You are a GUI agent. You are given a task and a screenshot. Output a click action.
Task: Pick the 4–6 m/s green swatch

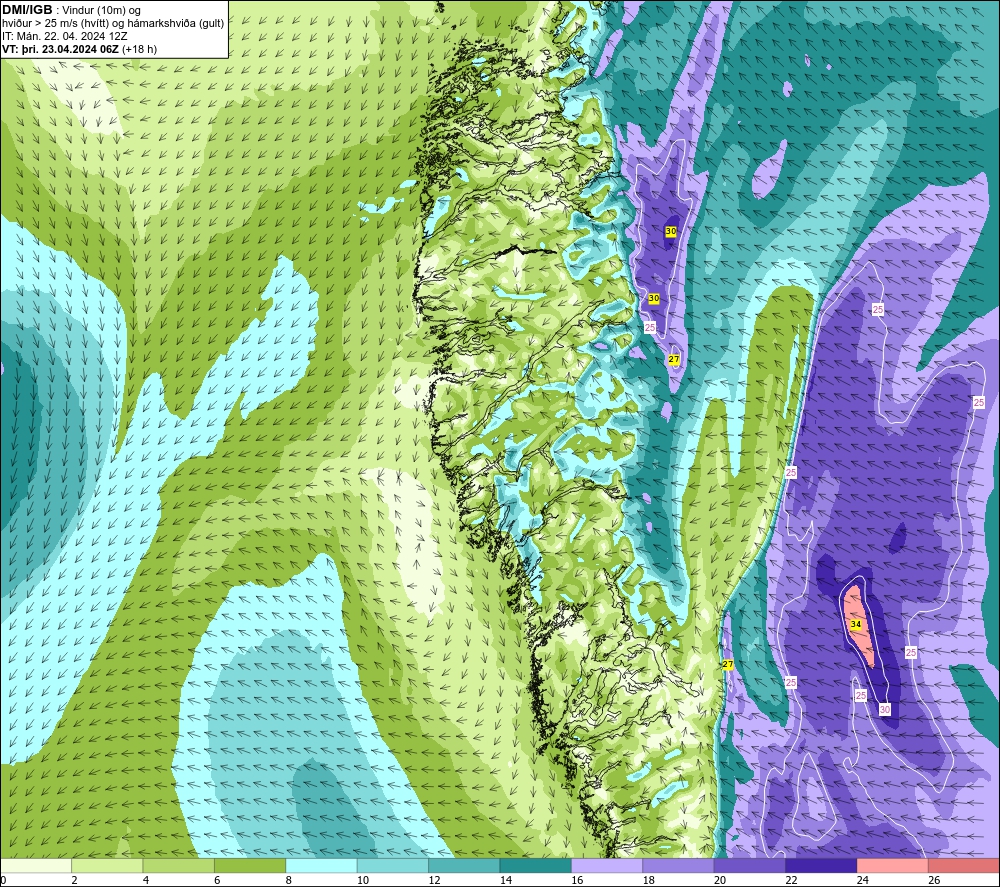tap(179, 865)
